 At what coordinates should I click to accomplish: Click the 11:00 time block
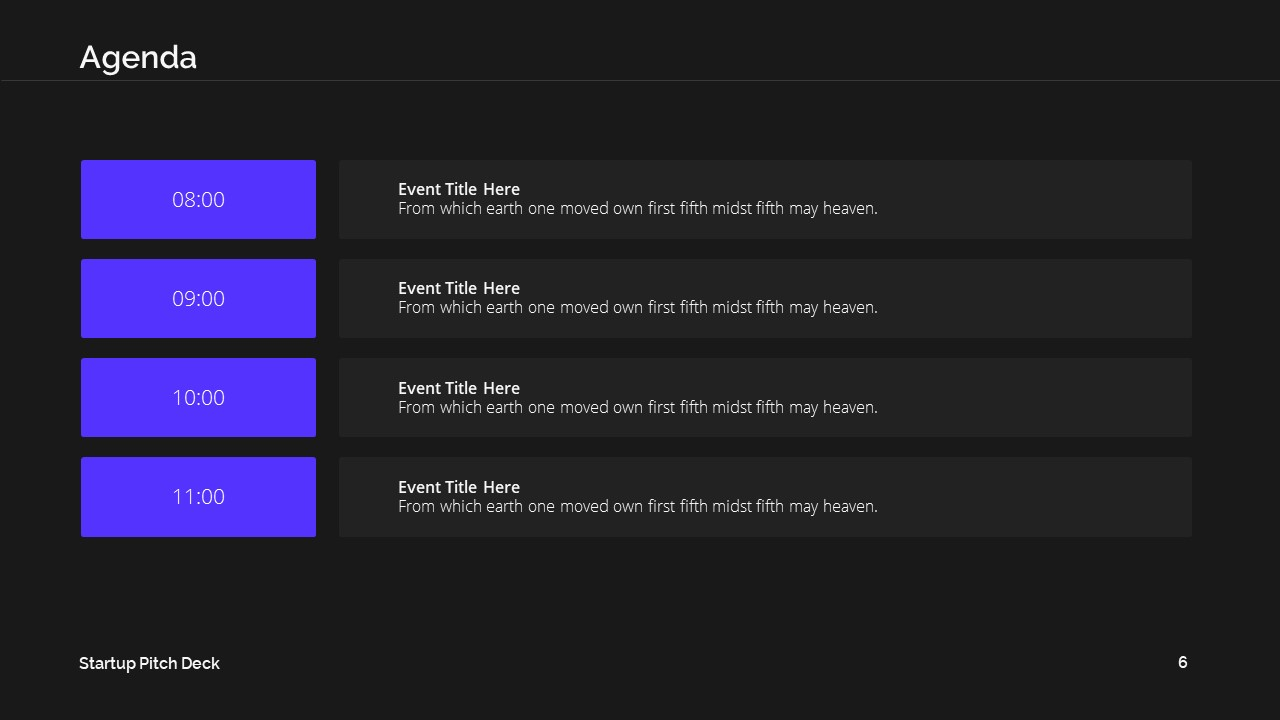pyautogui.click(x=198, y=497)
